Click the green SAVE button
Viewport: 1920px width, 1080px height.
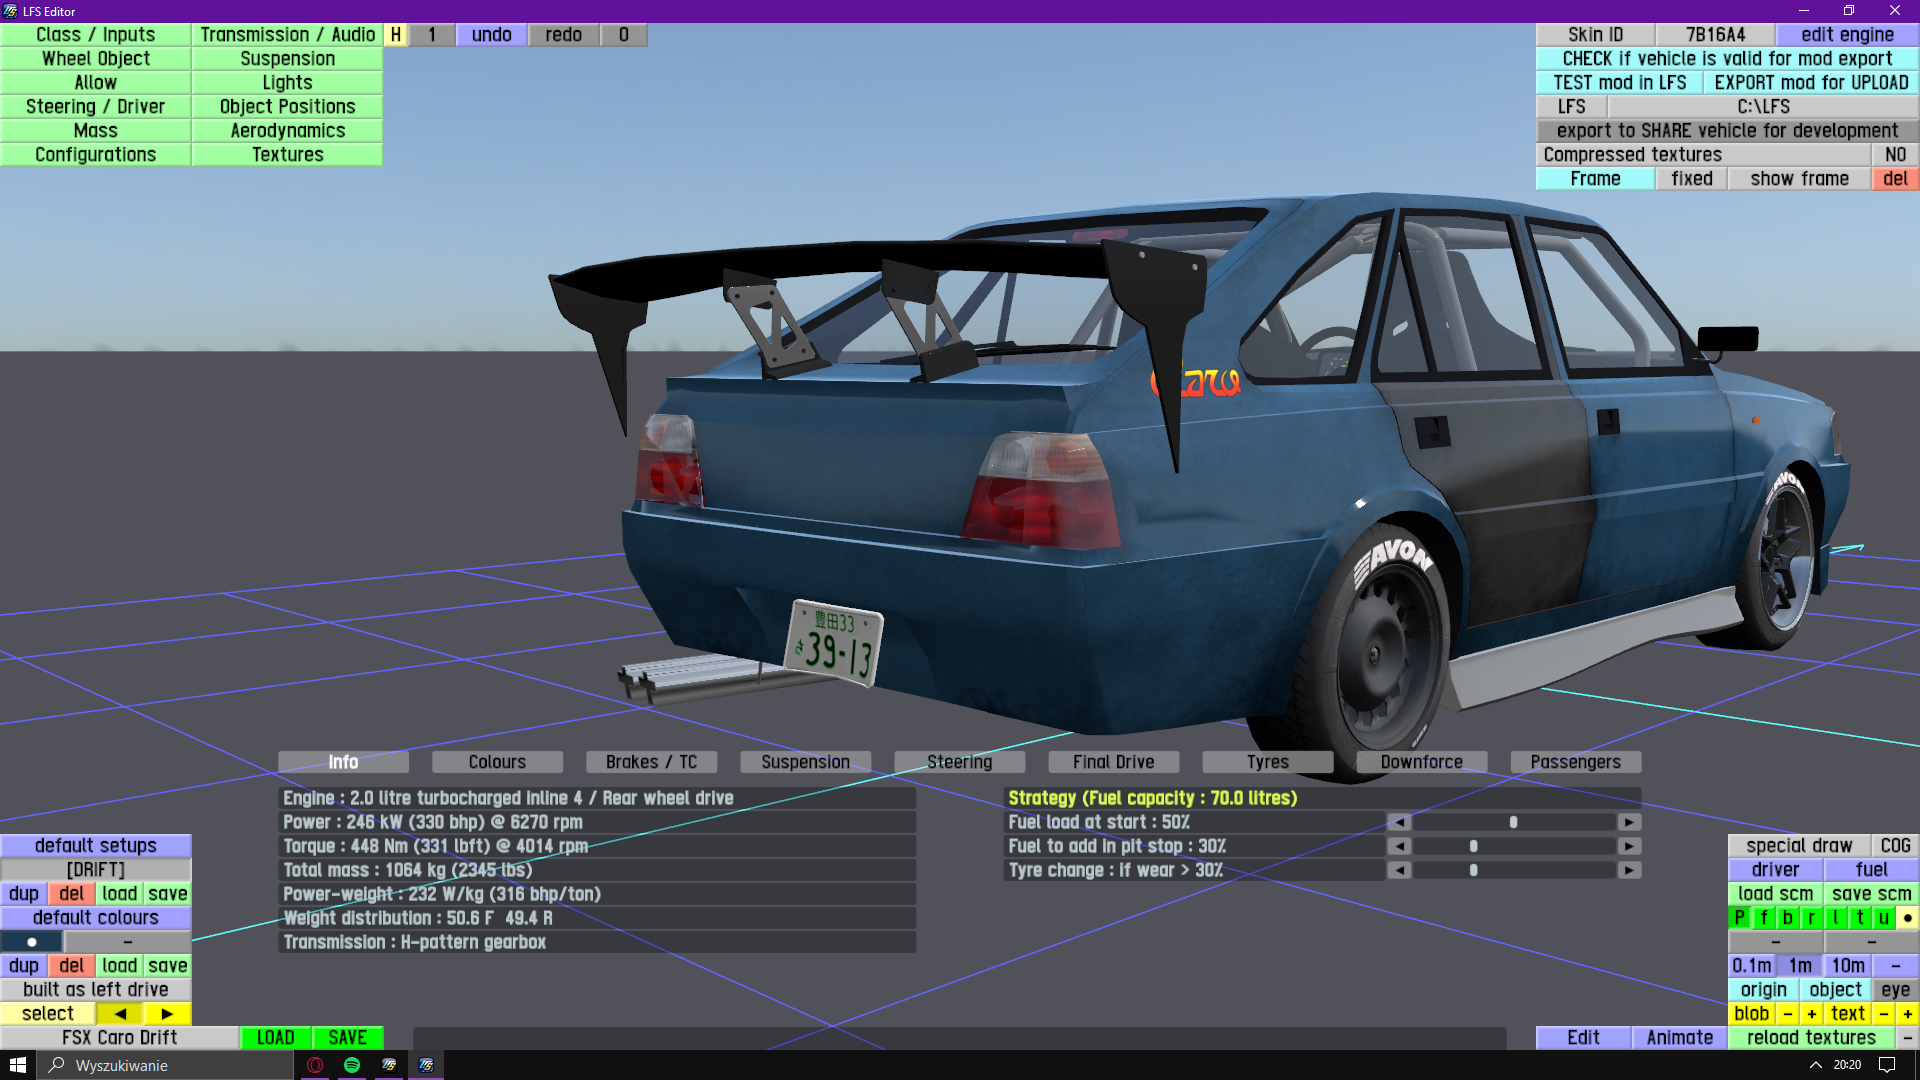pos(347,1038)
